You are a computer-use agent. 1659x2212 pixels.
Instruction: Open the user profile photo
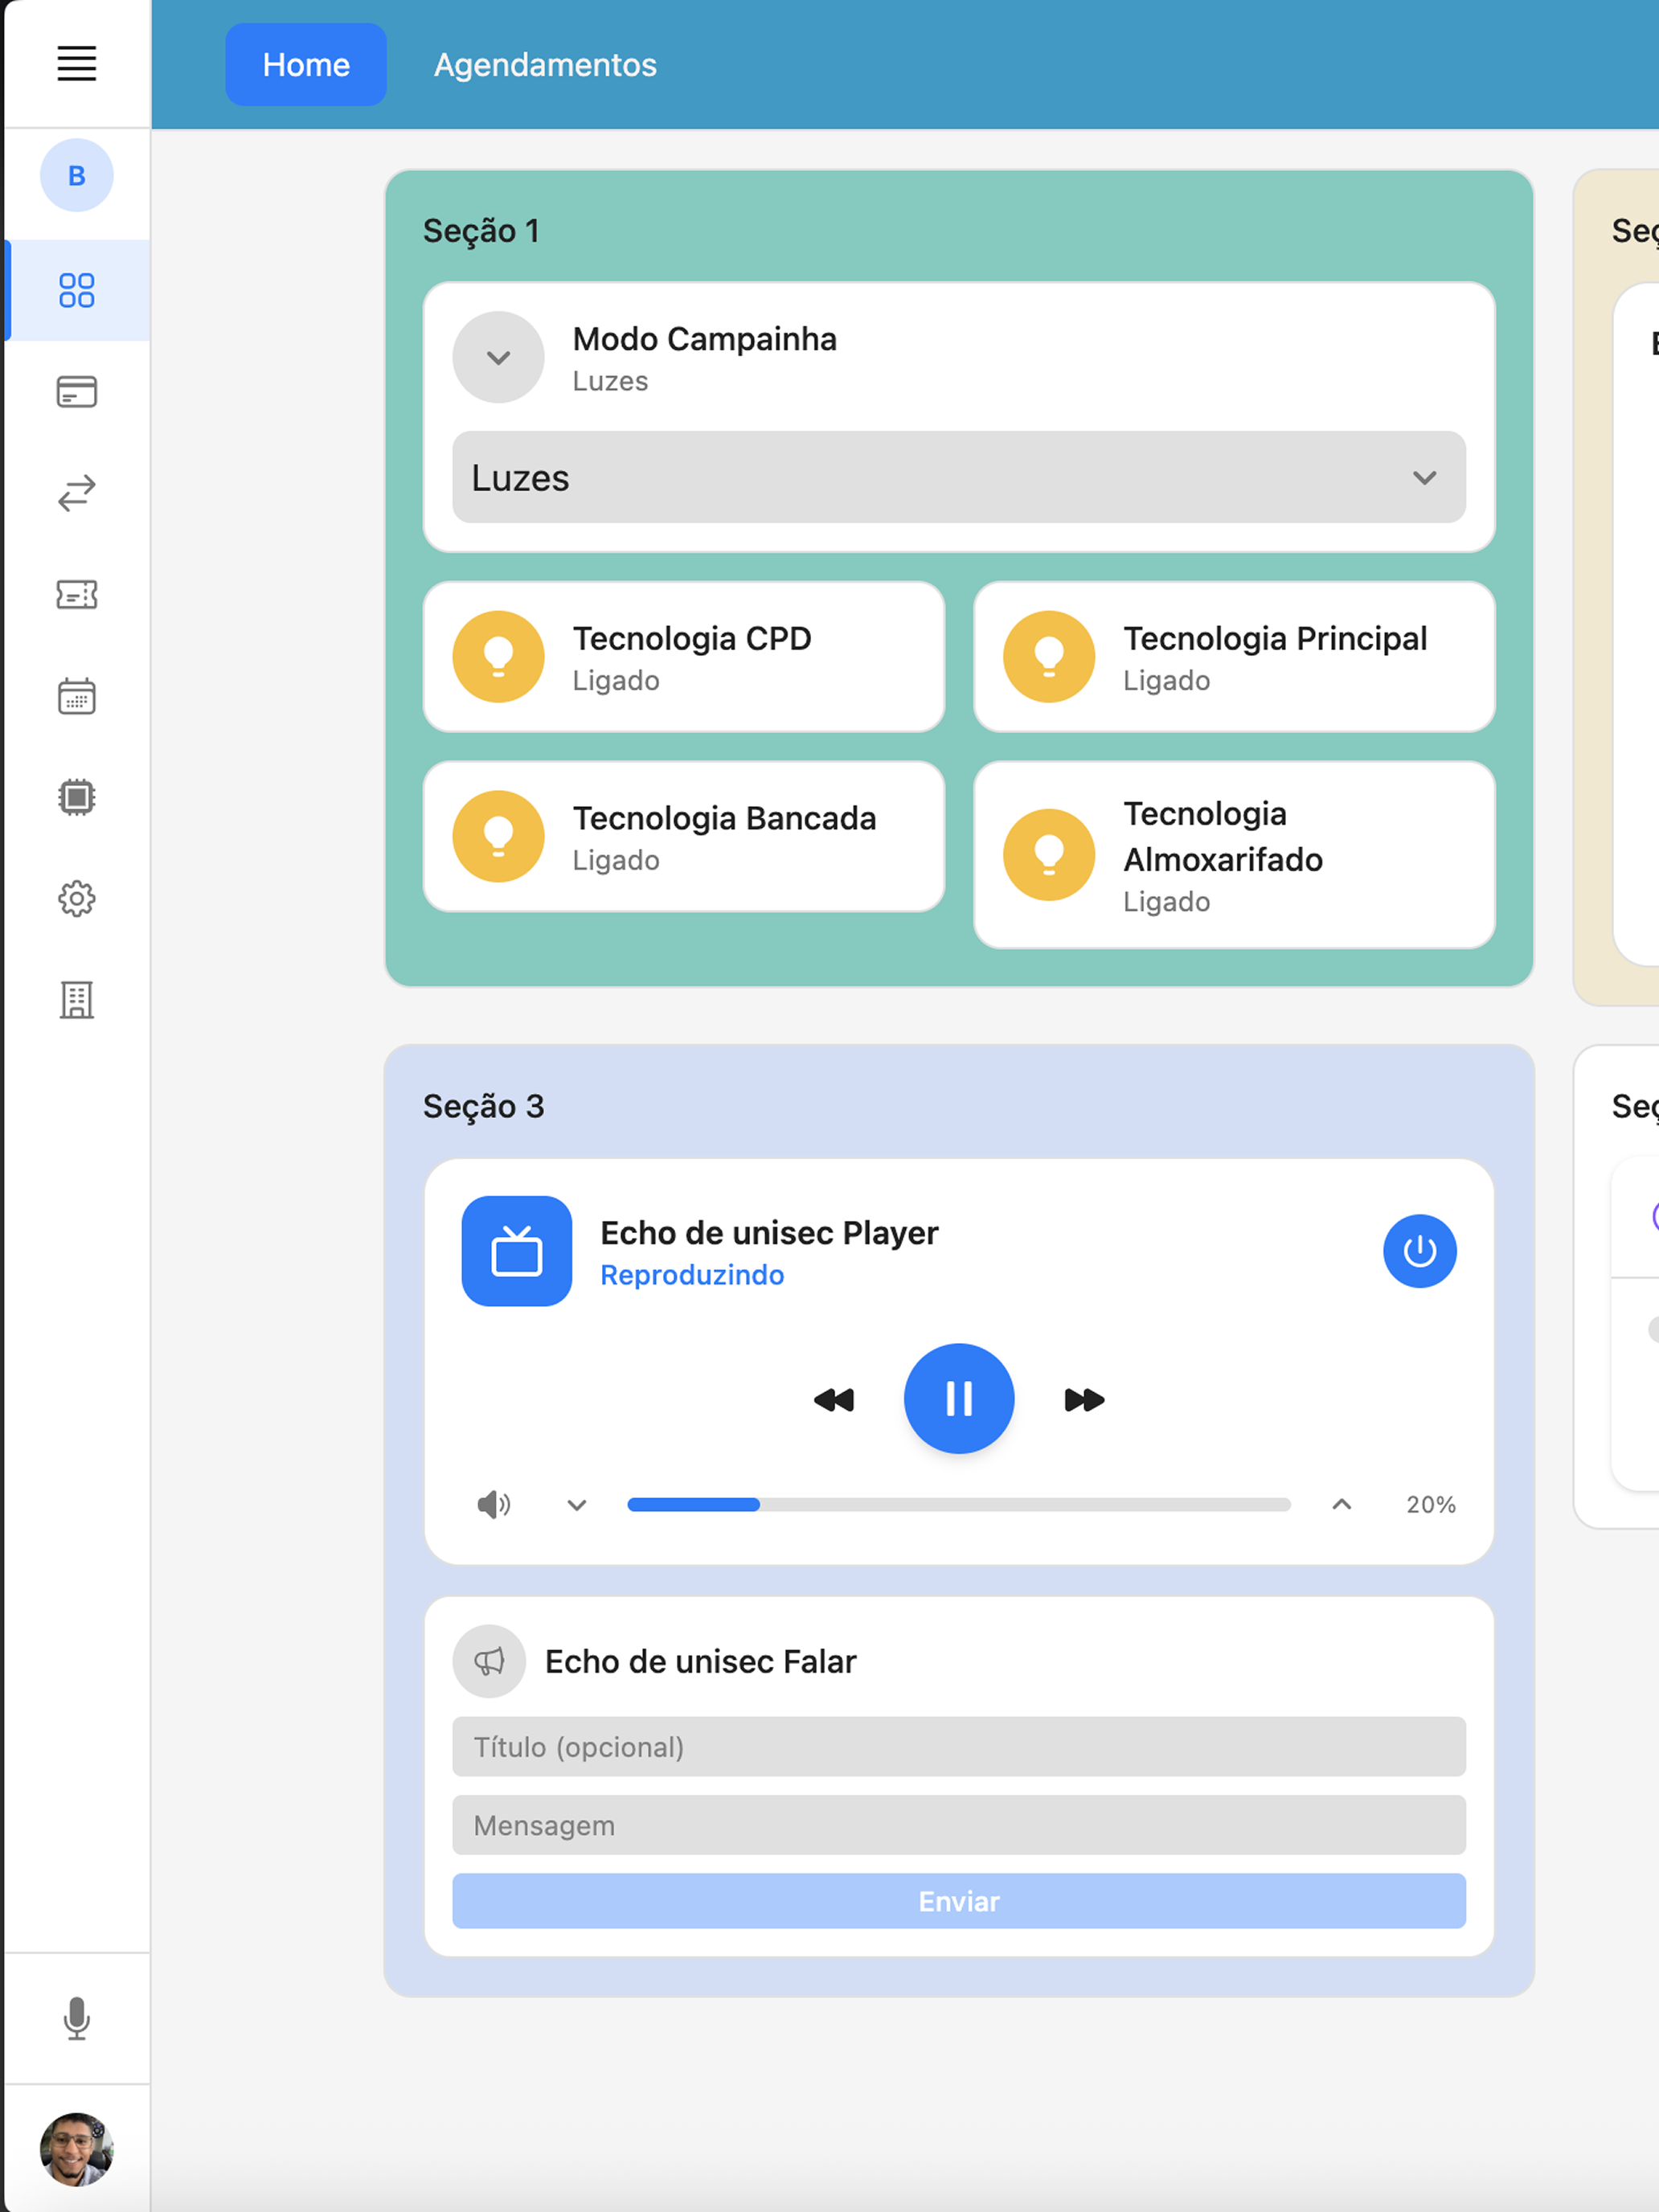pos(76,2149)
